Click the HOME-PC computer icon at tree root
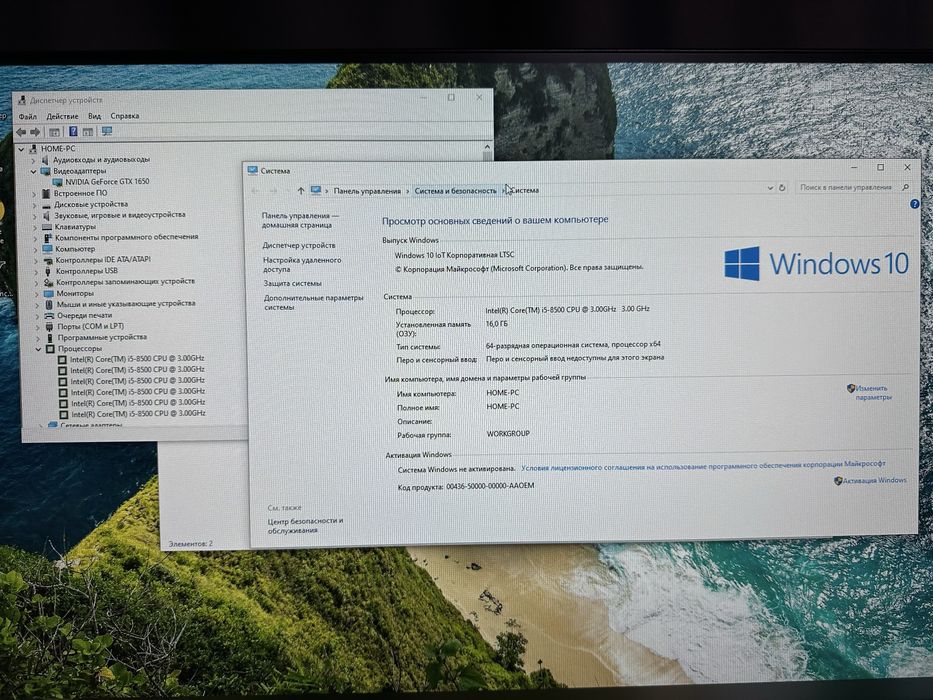Screen dimensions: 933x700 pos(33,149)
